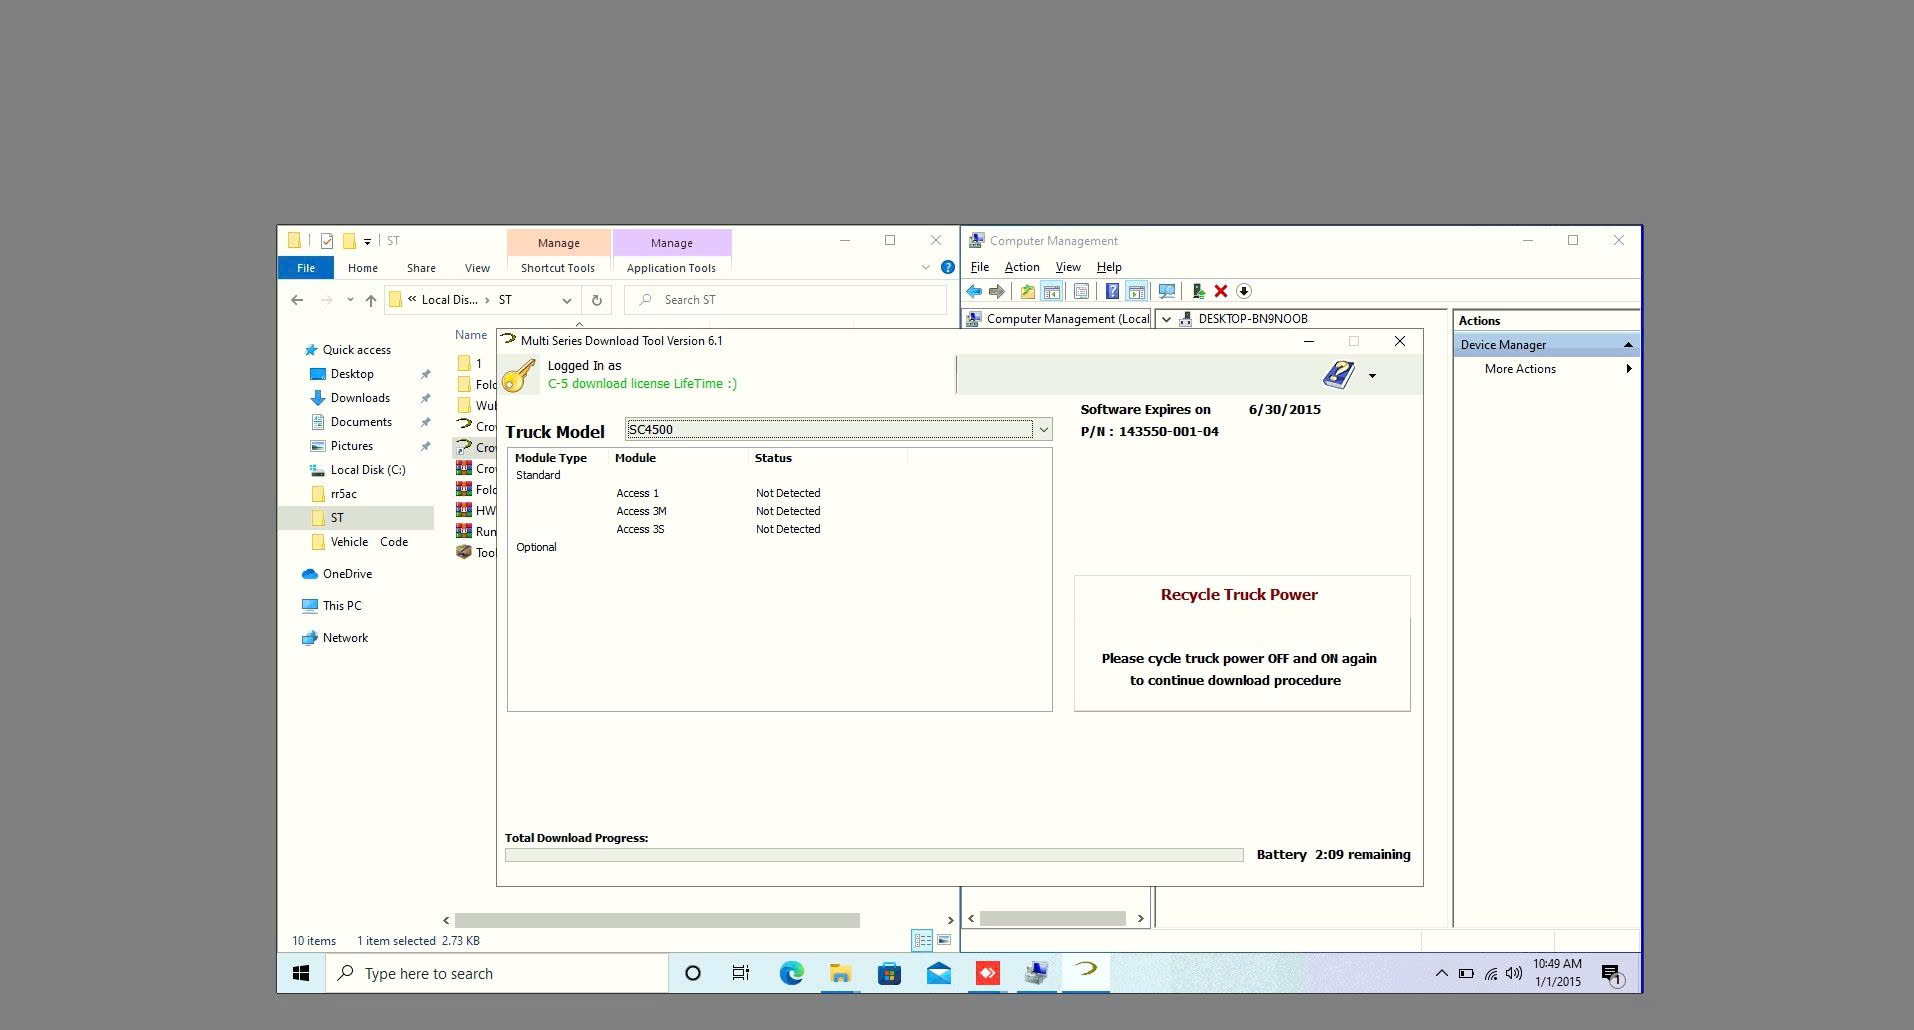The width and height of the screenshot is (1914, 1030).
Task: Open the help question mark icon in Computer Management
Action: tap(1112, 291)
